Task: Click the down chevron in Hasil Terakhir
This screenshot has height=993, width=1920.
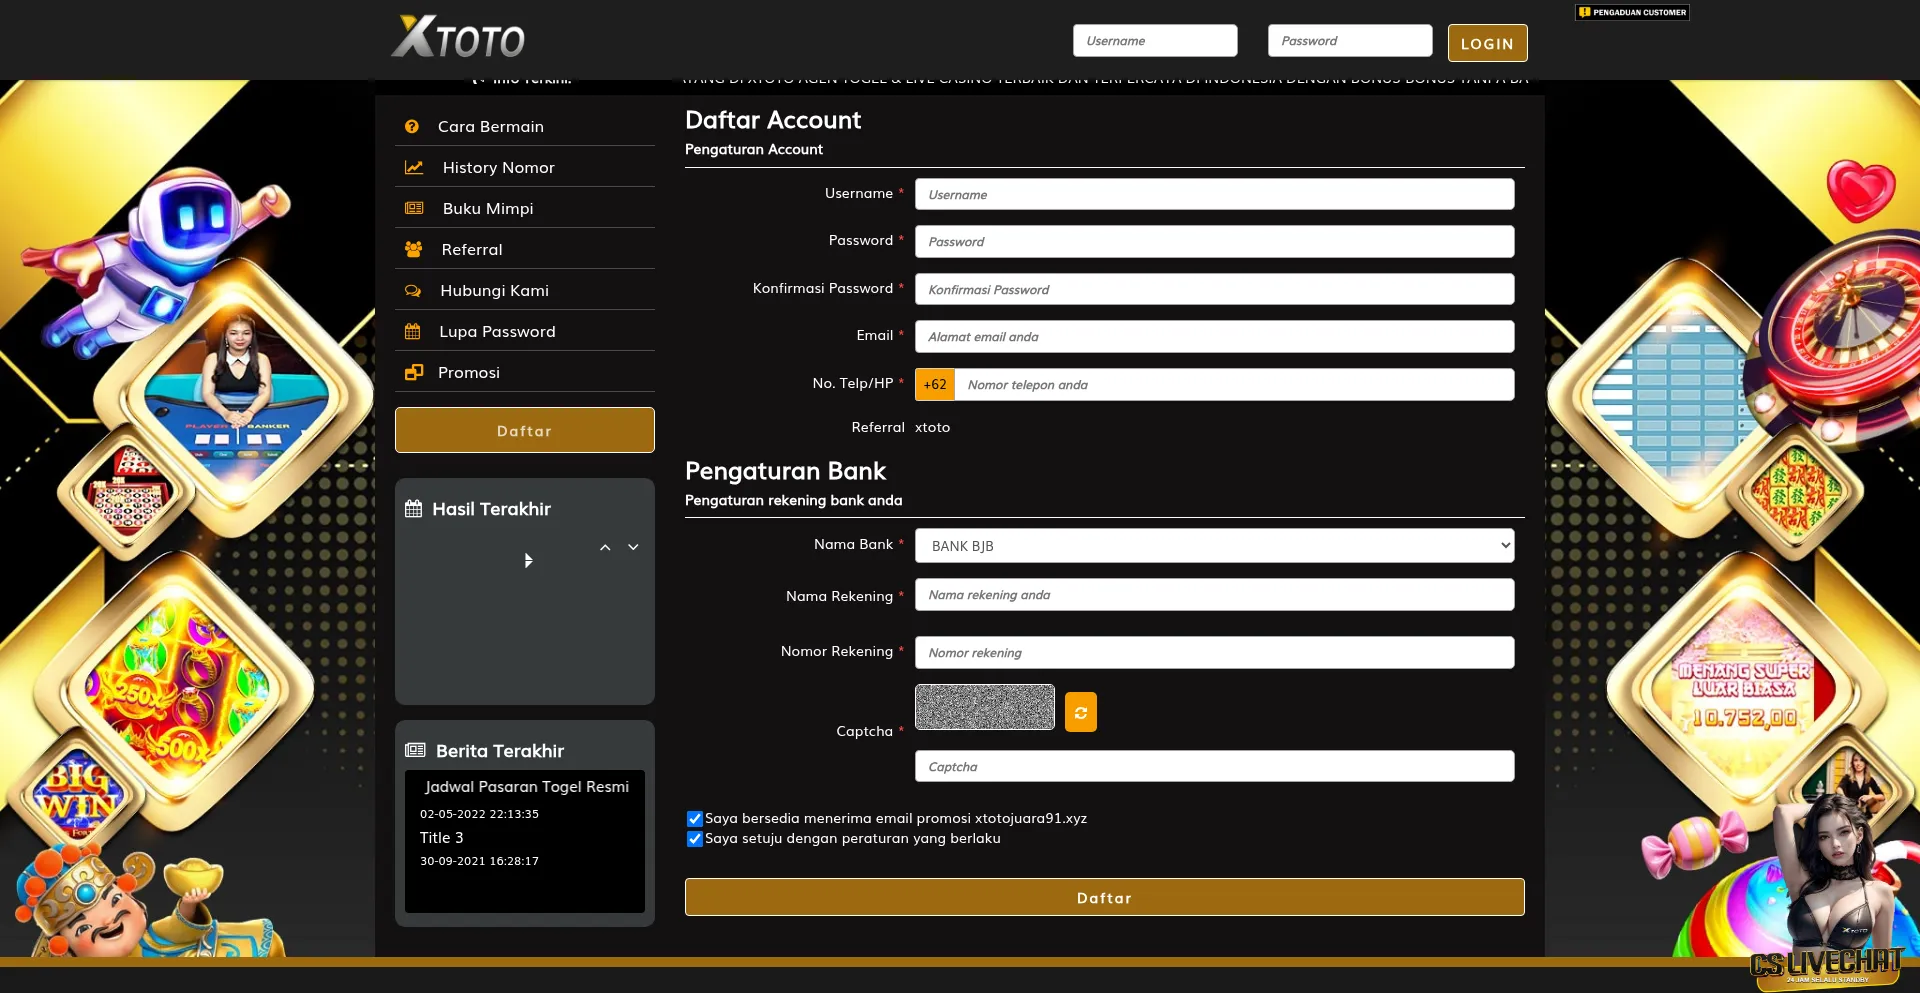Action: 633,548
